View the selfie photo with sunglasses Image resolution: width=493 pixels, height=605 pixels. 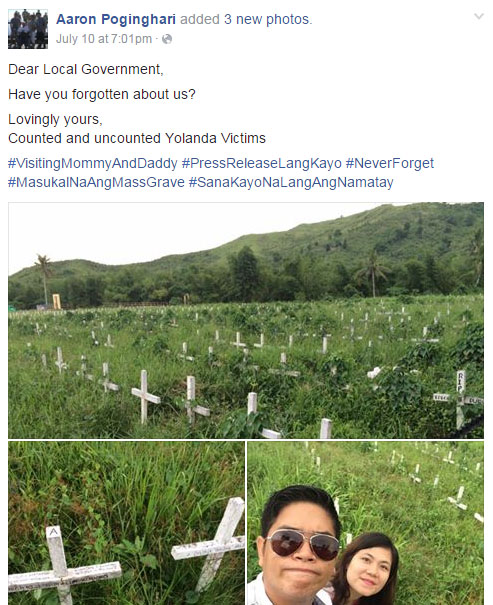(x=365, y=523)
